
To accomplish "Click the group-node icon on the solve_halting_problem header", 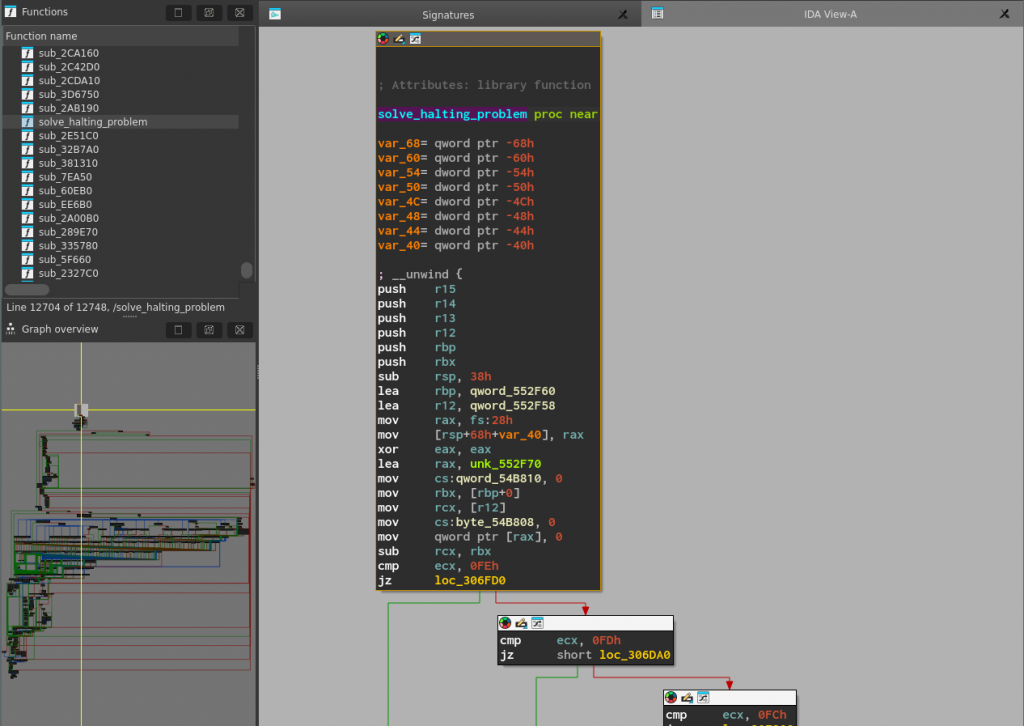I will tap(414, 38).
